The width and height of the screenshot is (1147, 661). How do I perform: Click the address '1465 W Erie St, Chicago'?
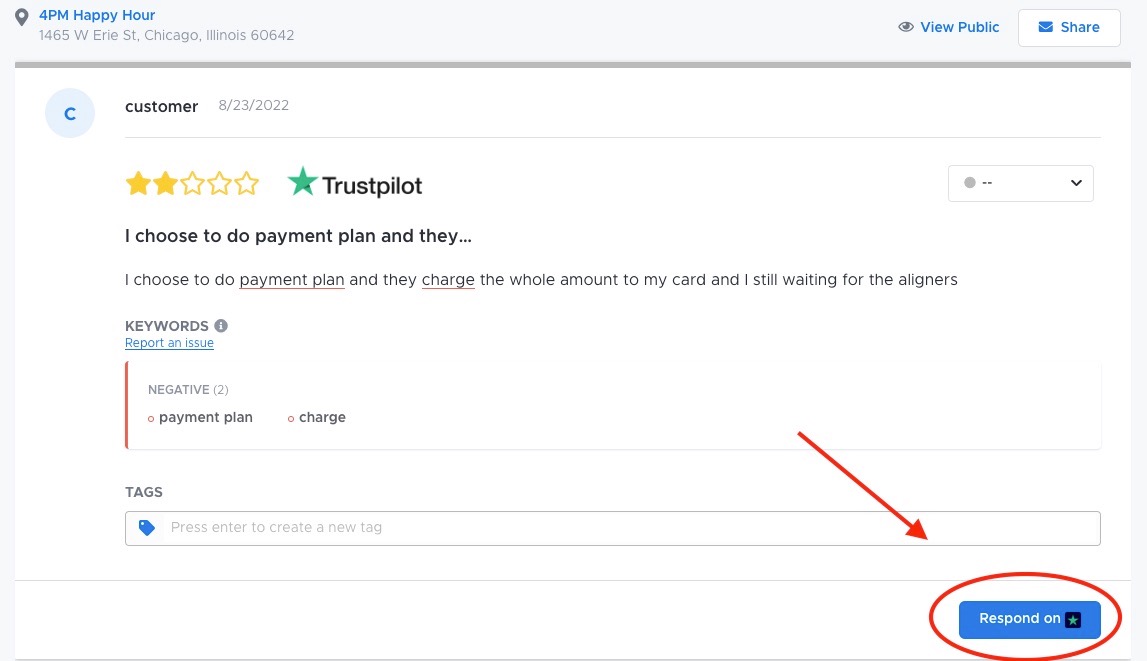(x=118, y=35)
